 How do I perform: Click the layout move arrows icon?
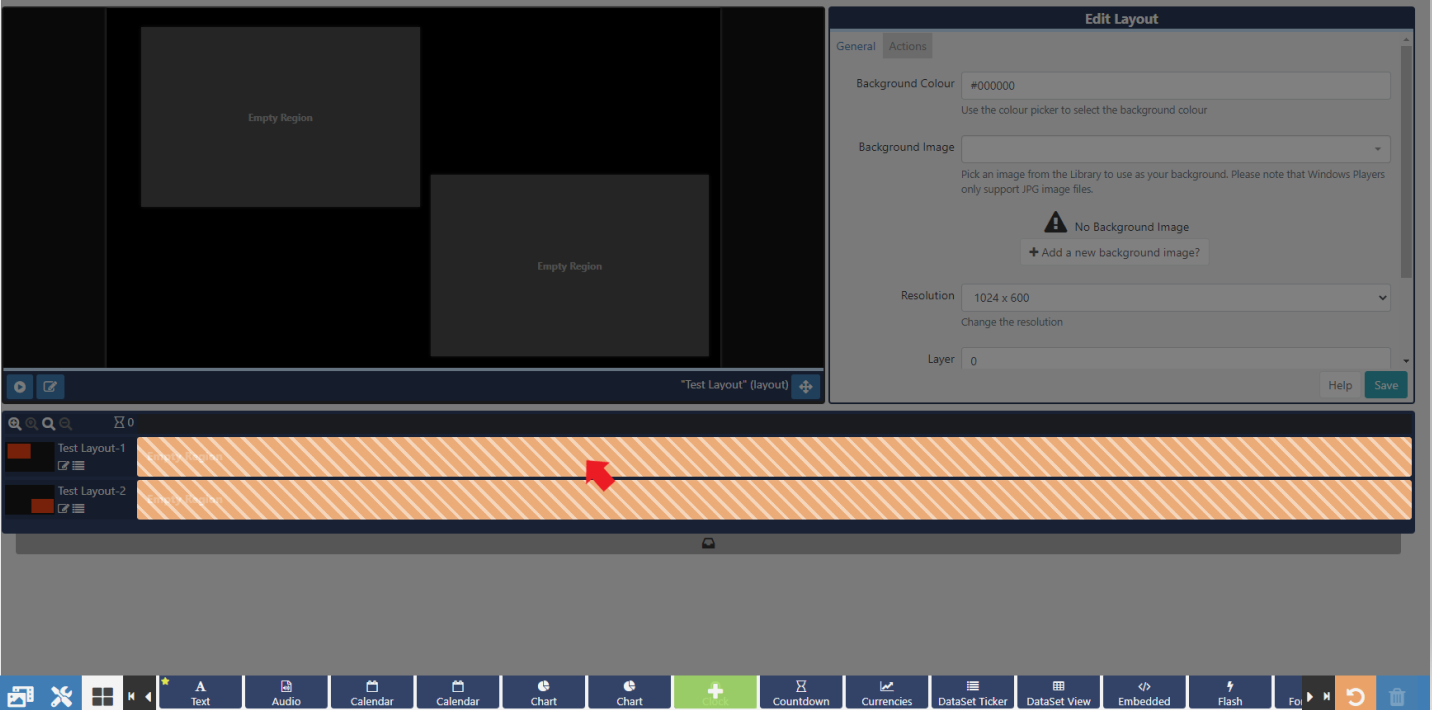coord(805,386)
